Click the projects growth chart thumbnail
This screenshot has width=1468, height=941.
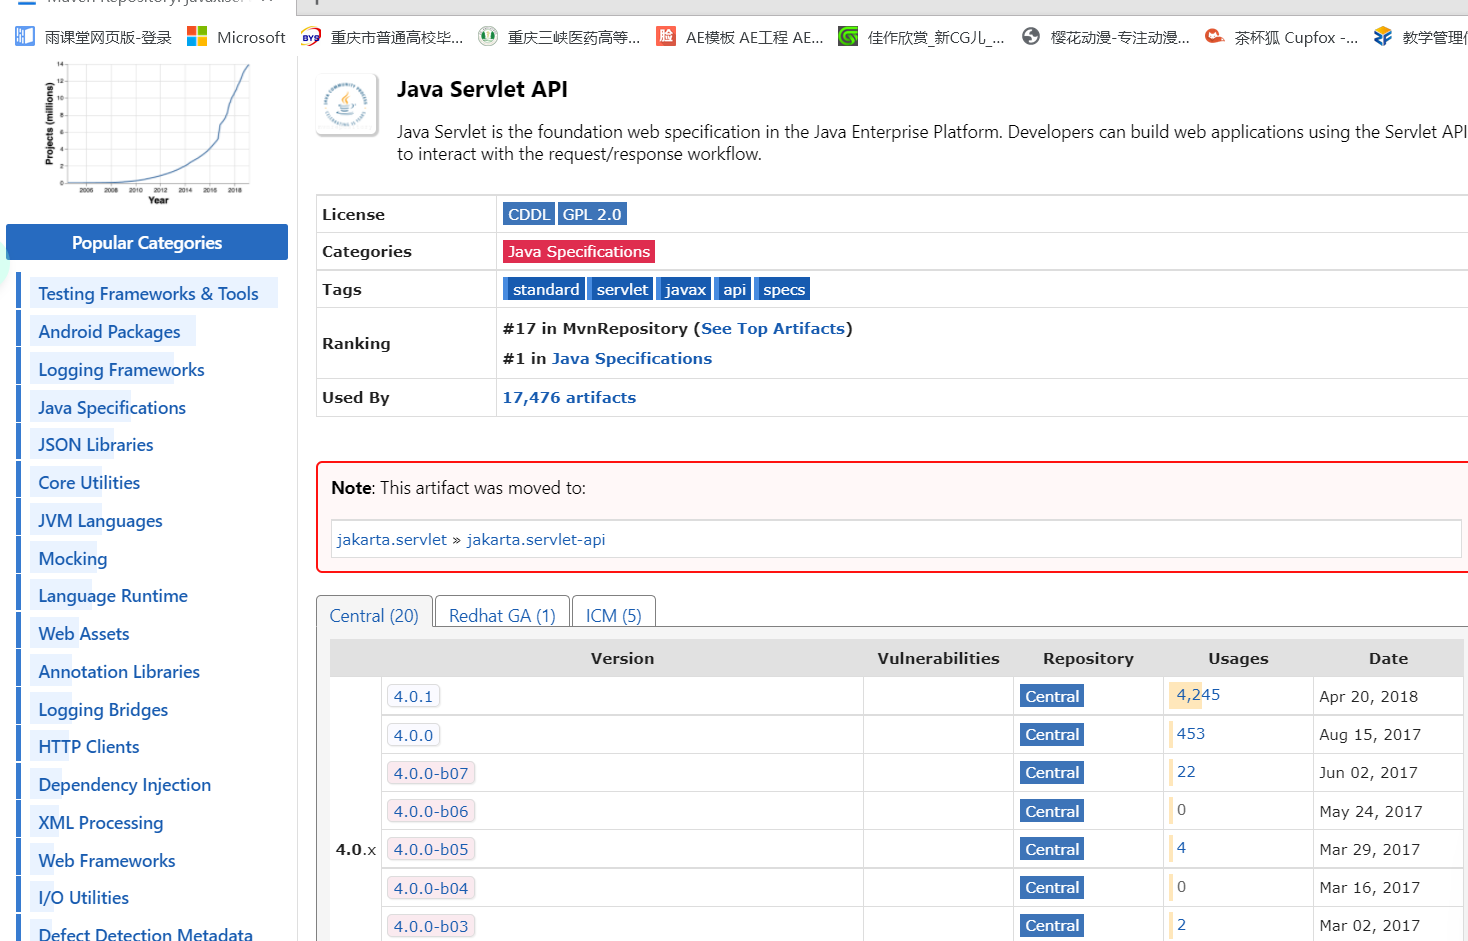146,133
